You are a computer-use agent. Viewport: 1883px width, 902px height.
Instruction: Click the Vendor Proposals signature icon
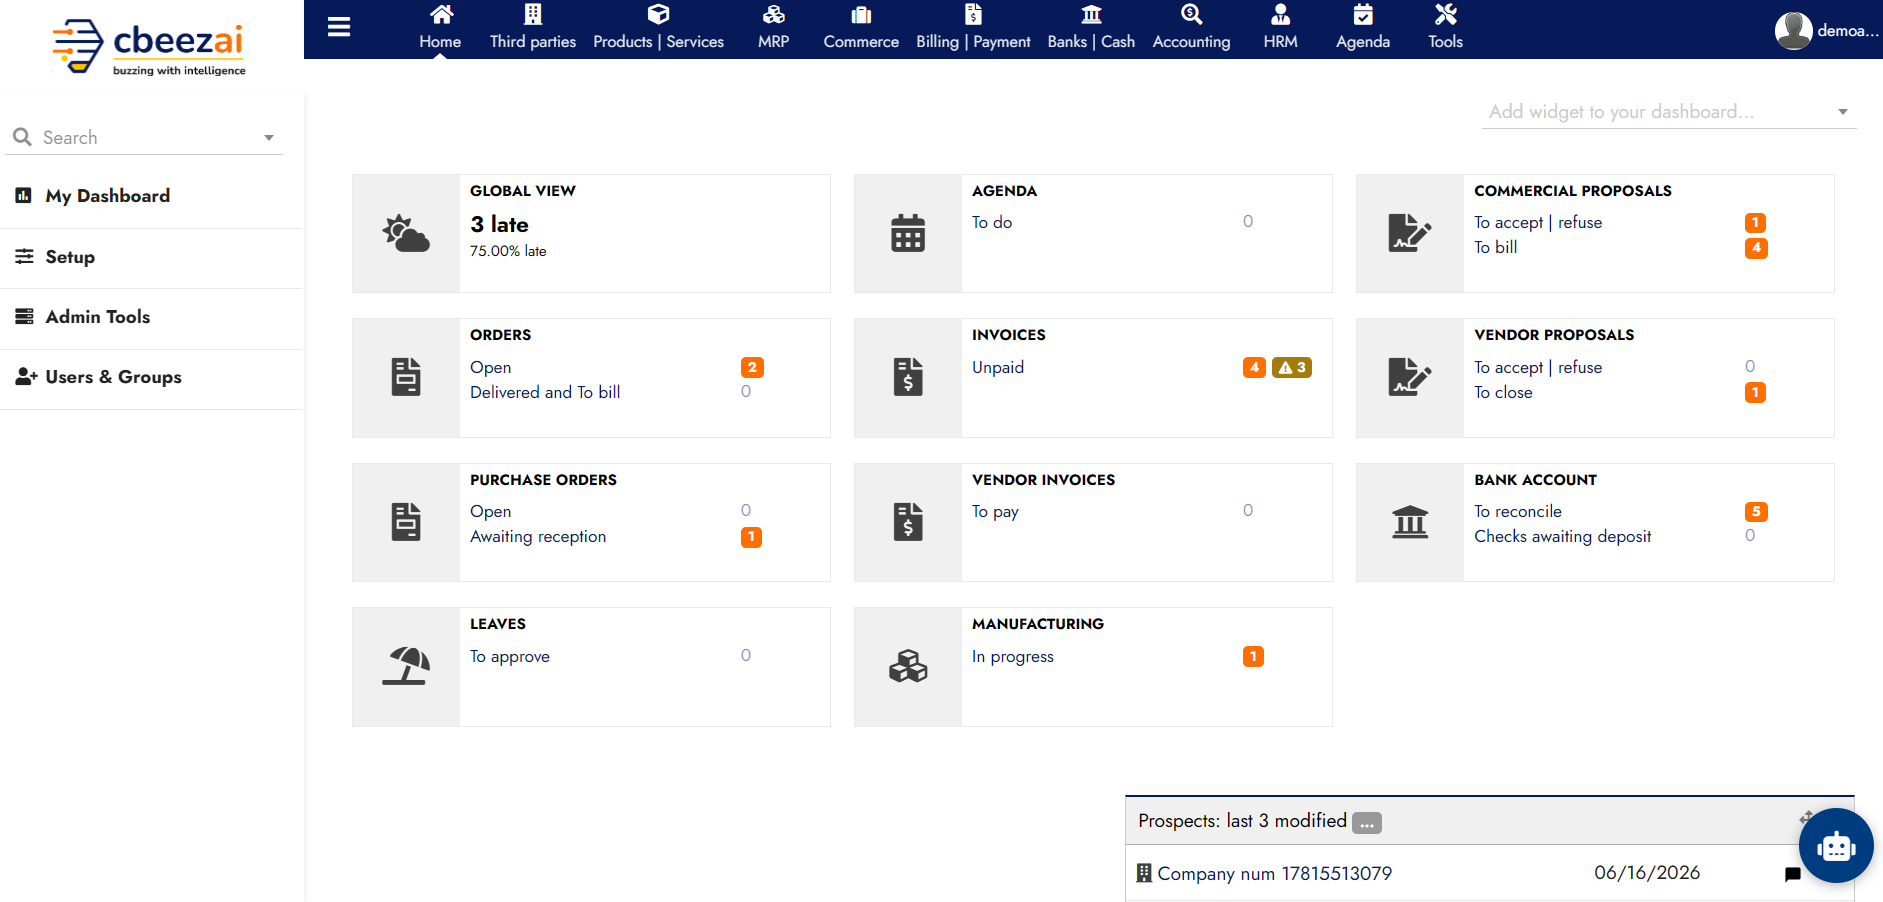click(1410, 377)
